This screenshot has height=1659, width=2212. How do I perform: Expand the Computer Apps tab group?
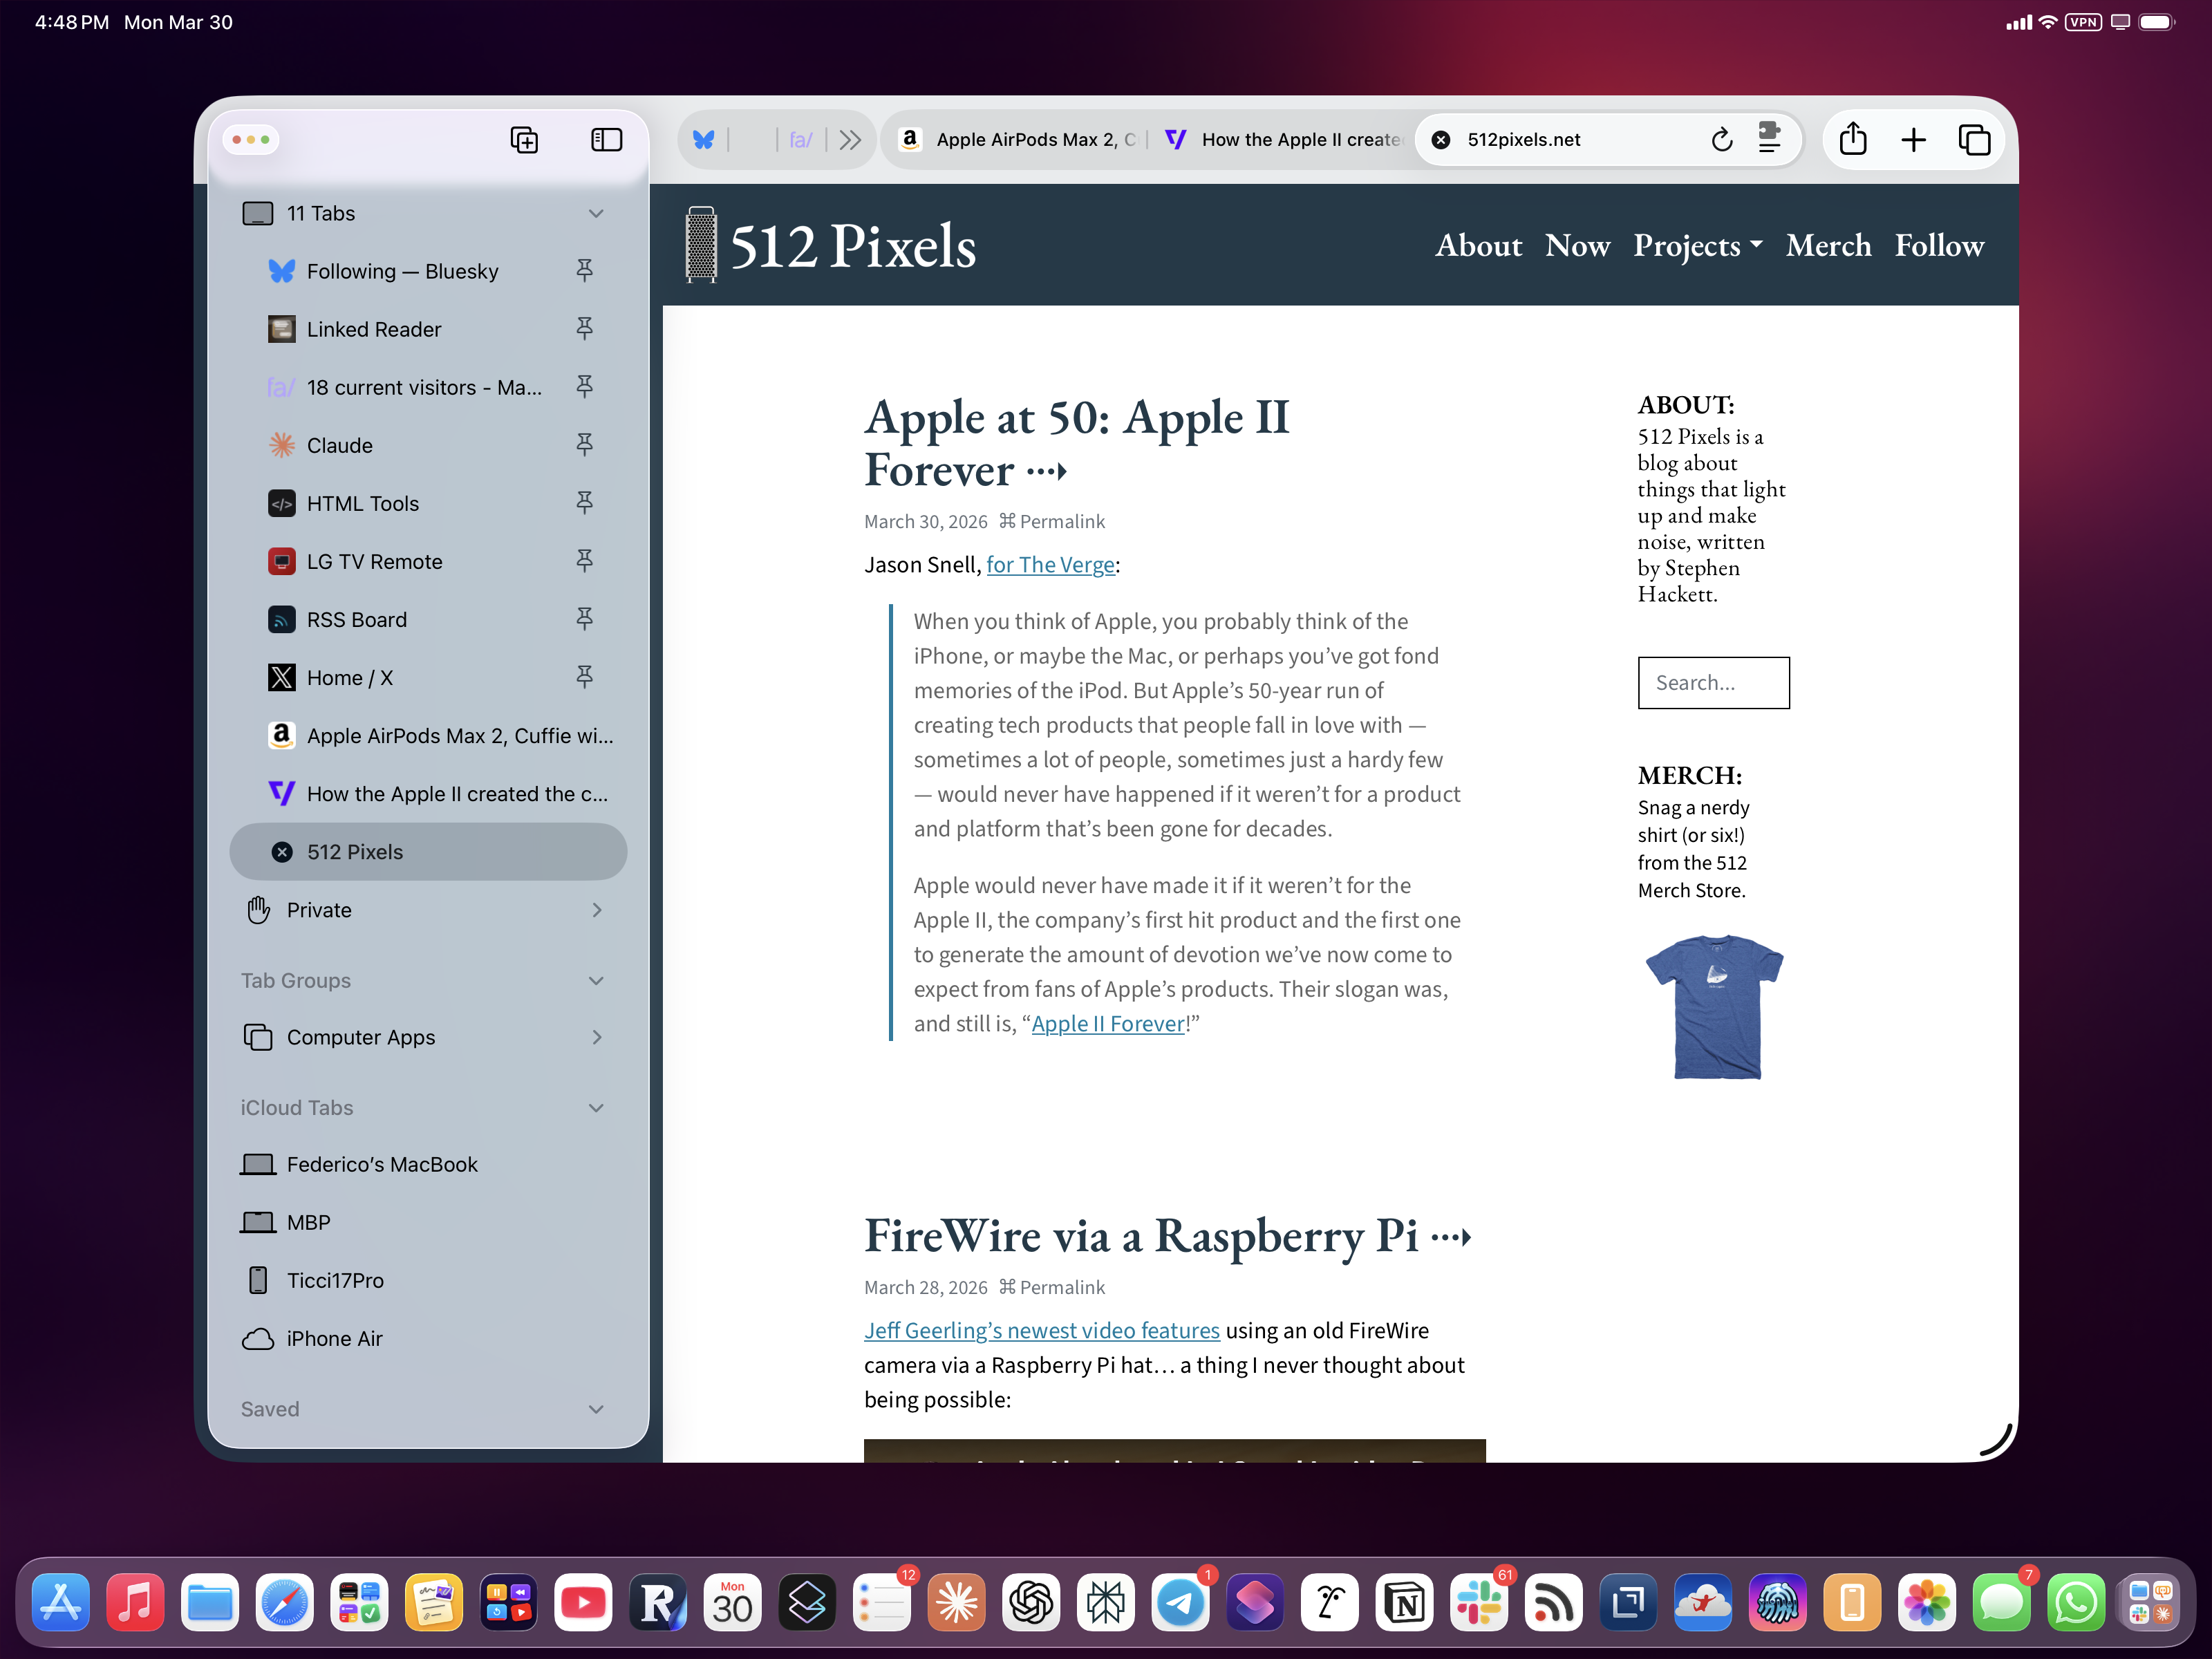(597, 1037)
